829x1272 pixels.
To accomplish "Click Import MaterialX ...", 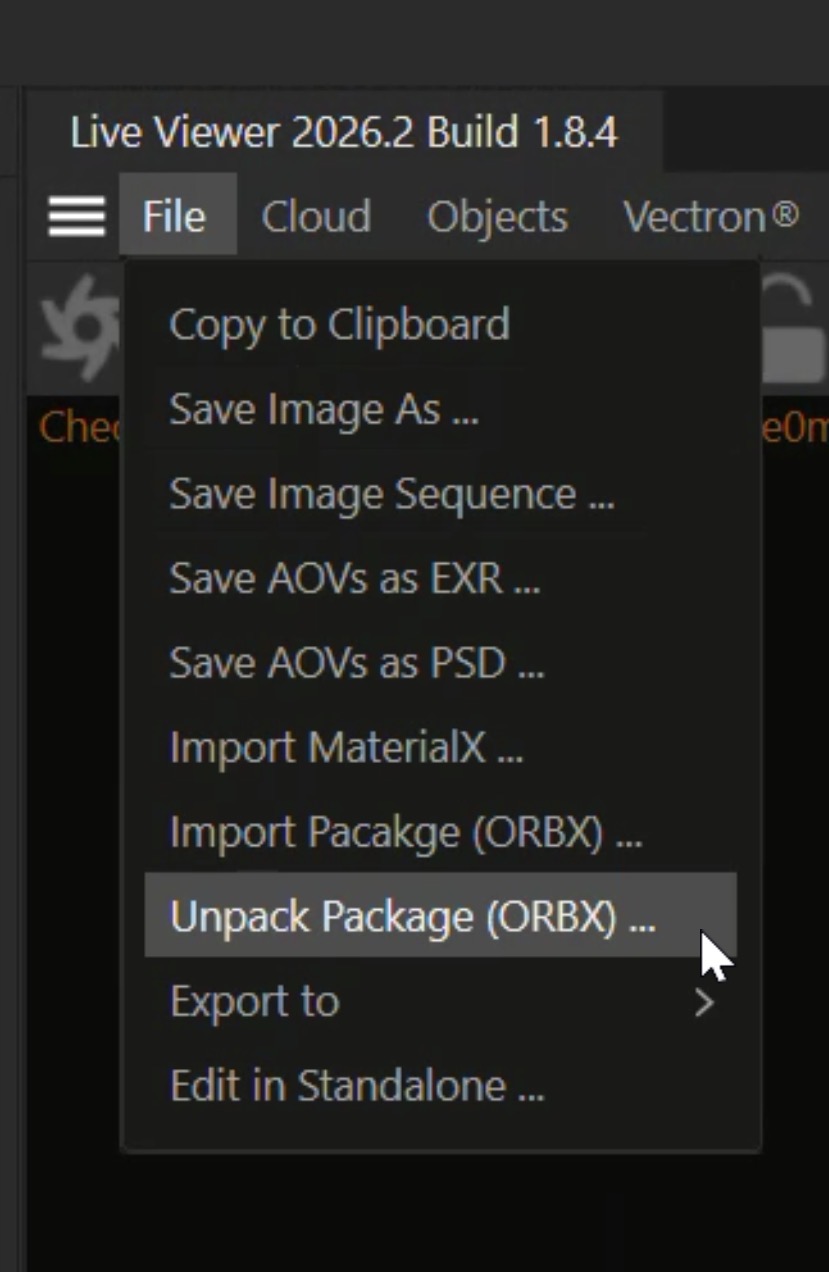I will coord(346,747).
